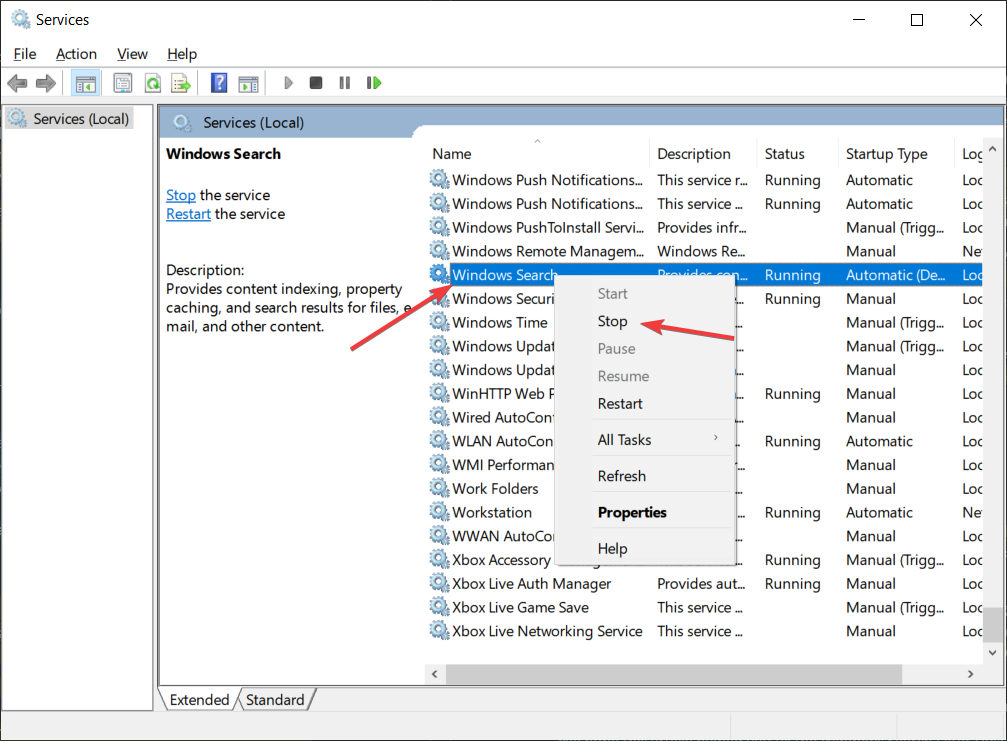This screenshot has height=741, width=1007.
Task: Click vertical scrollbar down arrow
Action: (x=992, y=652)
